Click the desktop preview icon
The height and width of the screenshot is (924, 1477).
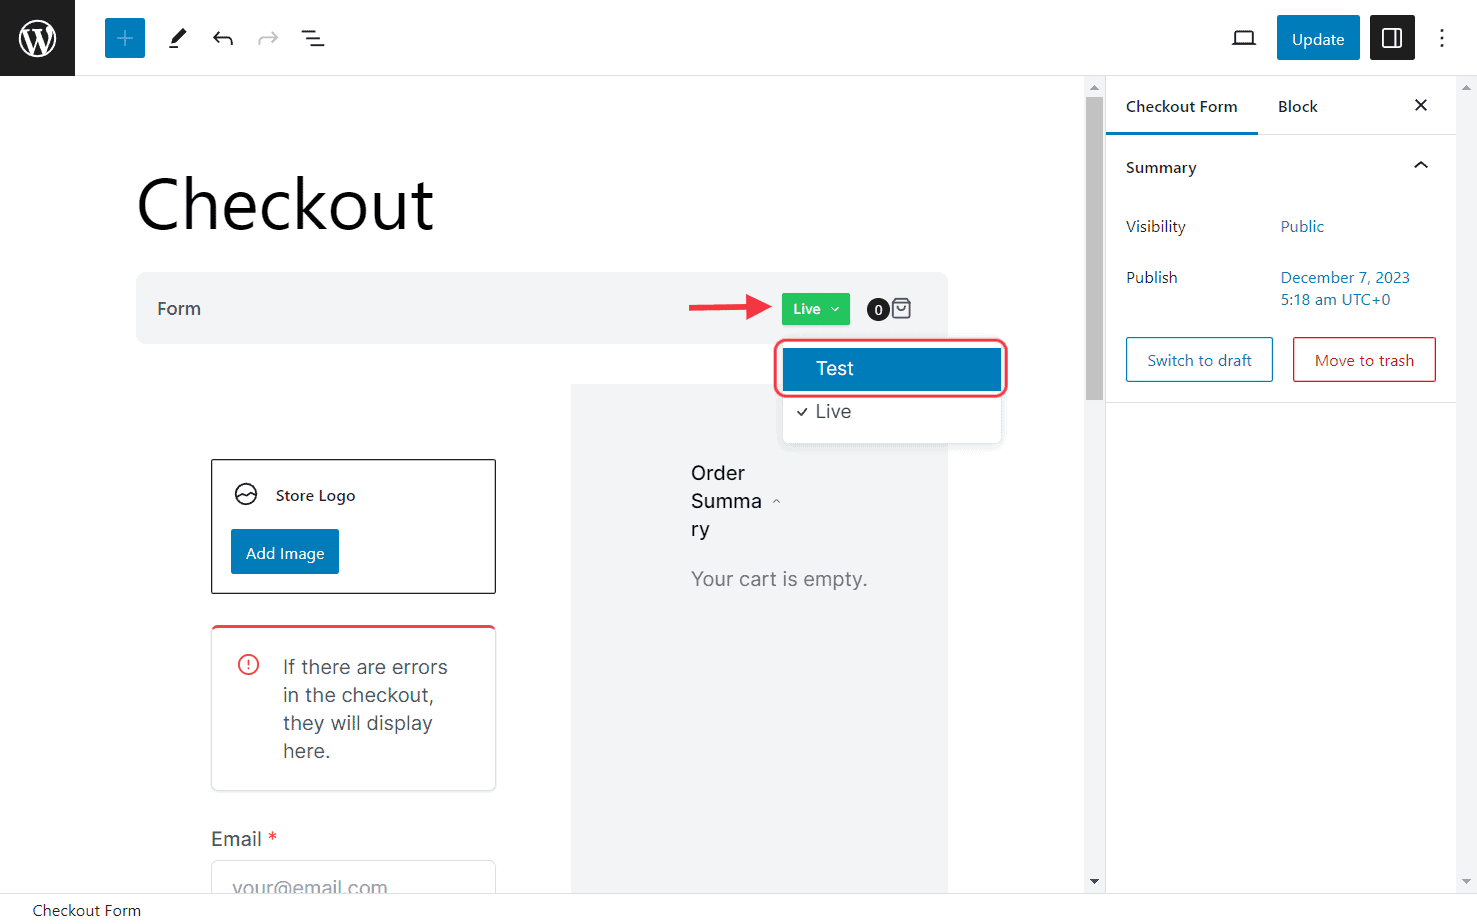click(x=1243, y=37)
